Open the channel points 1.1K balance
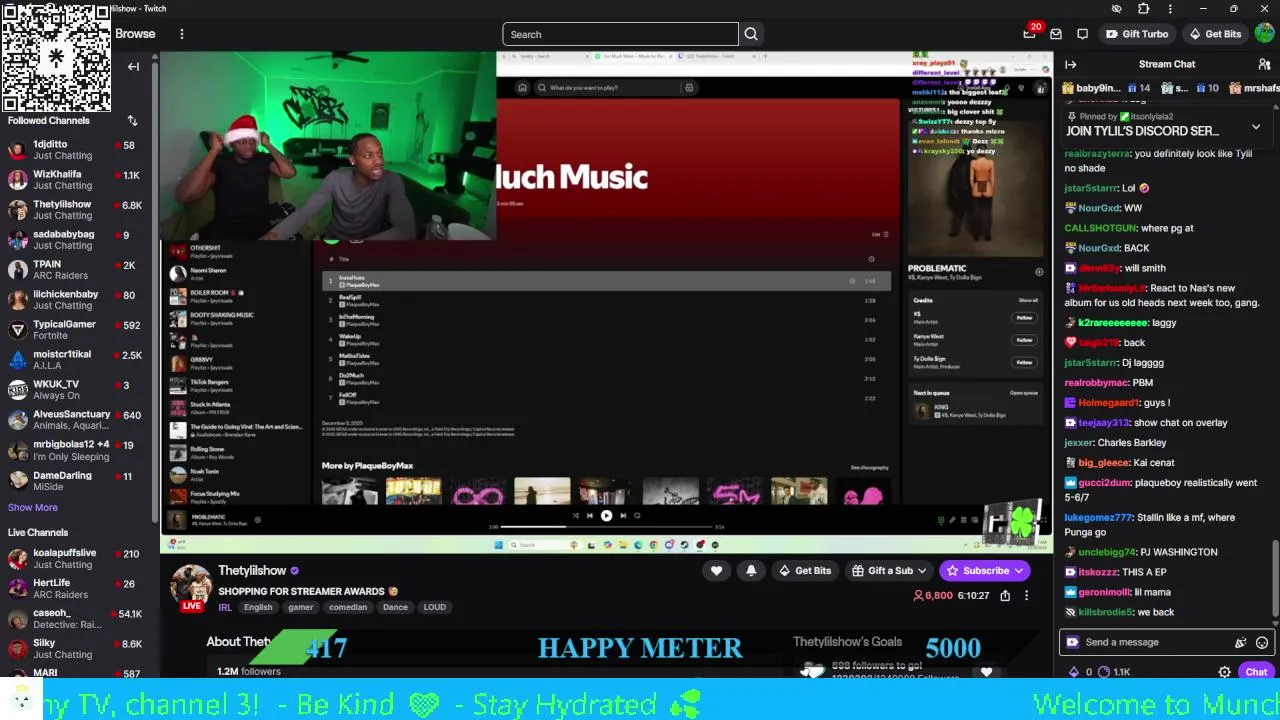1280x720 pixels. click(1114, 672)
